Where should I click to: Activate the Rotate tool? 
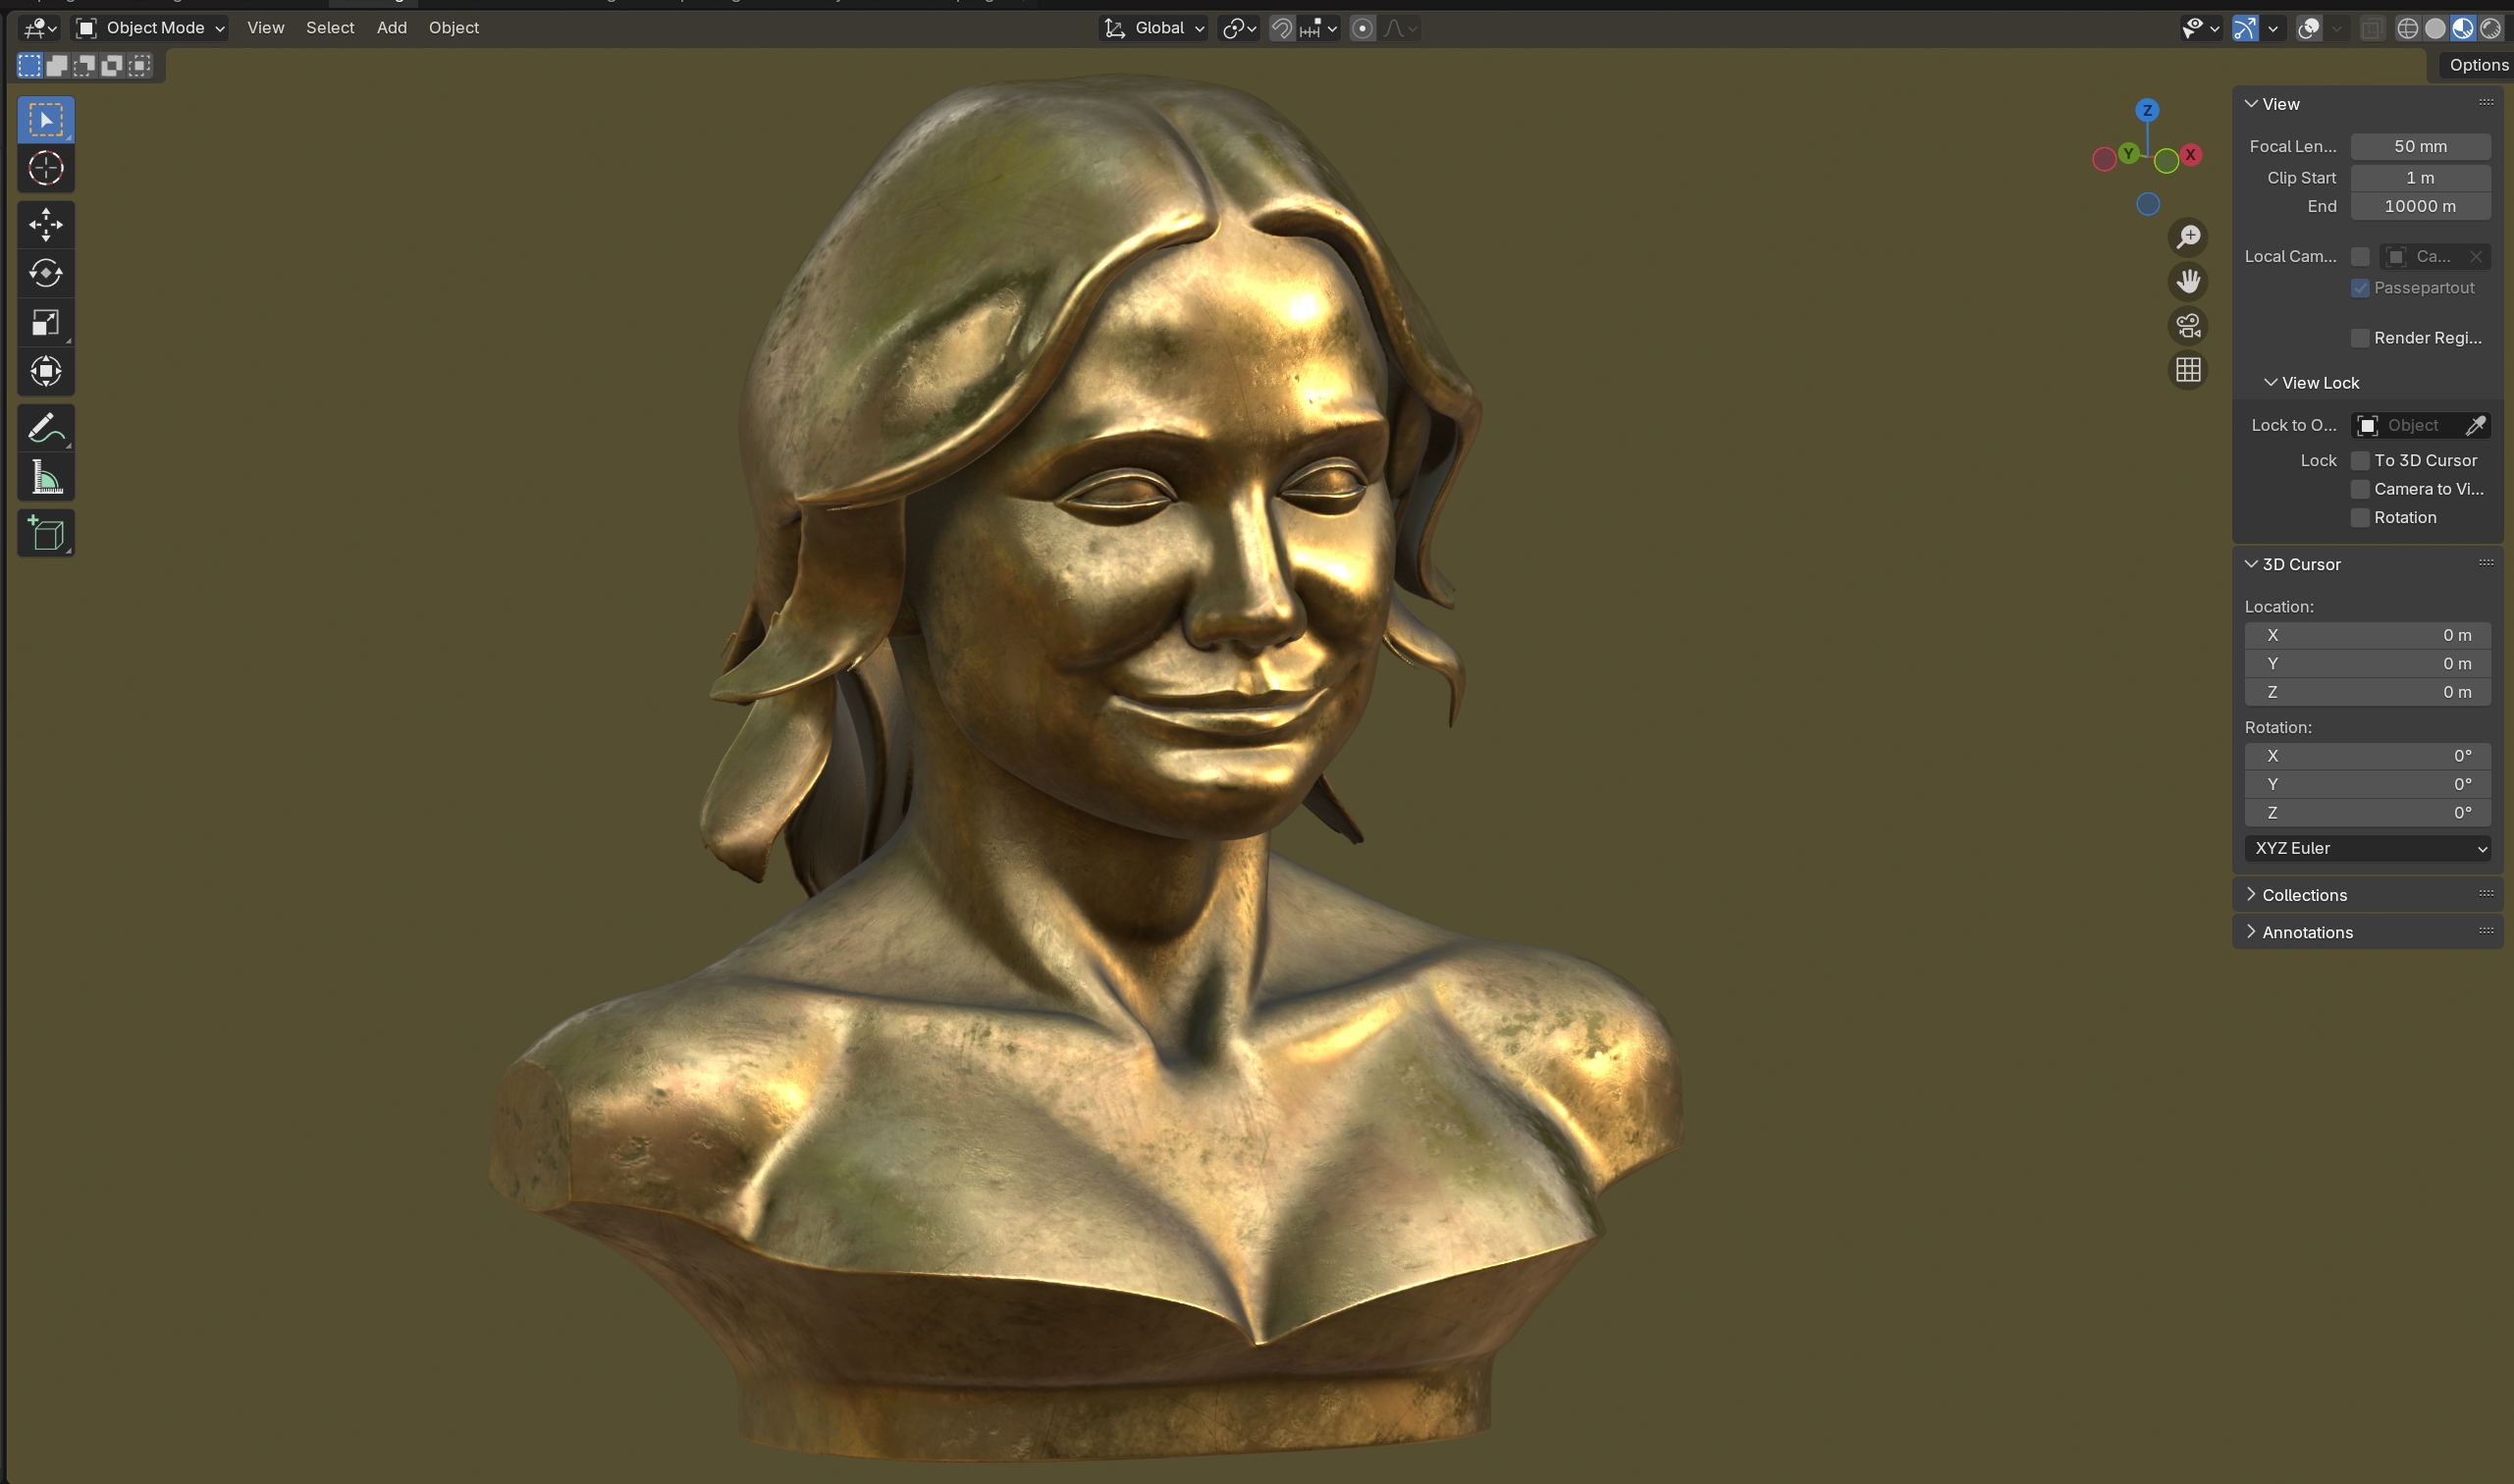click(x=46, y=273)
